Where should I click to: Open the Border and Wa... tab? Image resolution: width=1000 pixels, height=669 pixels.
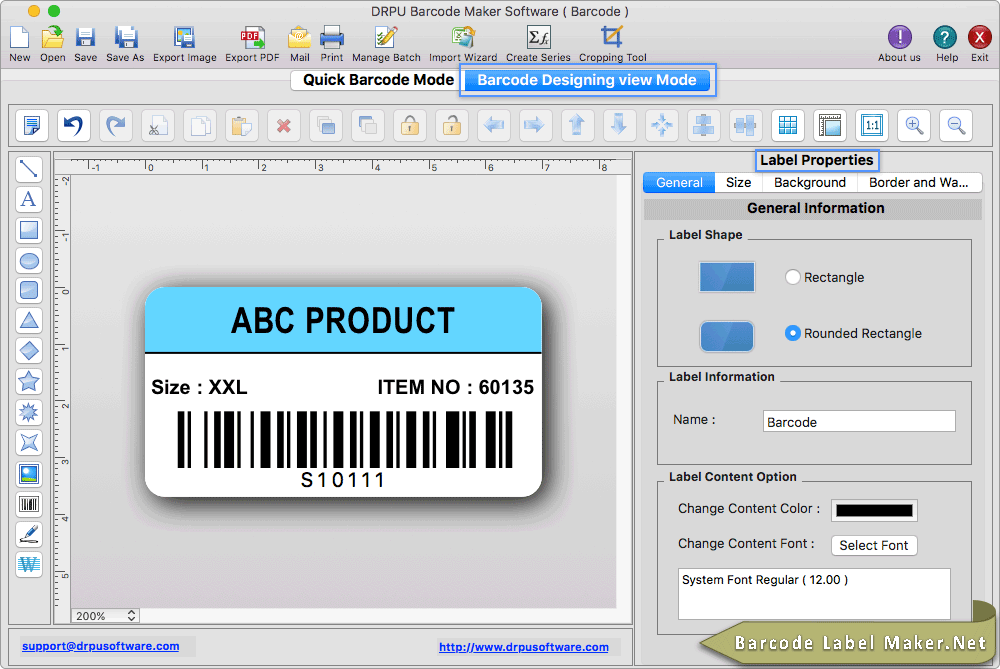pos(918,182)
